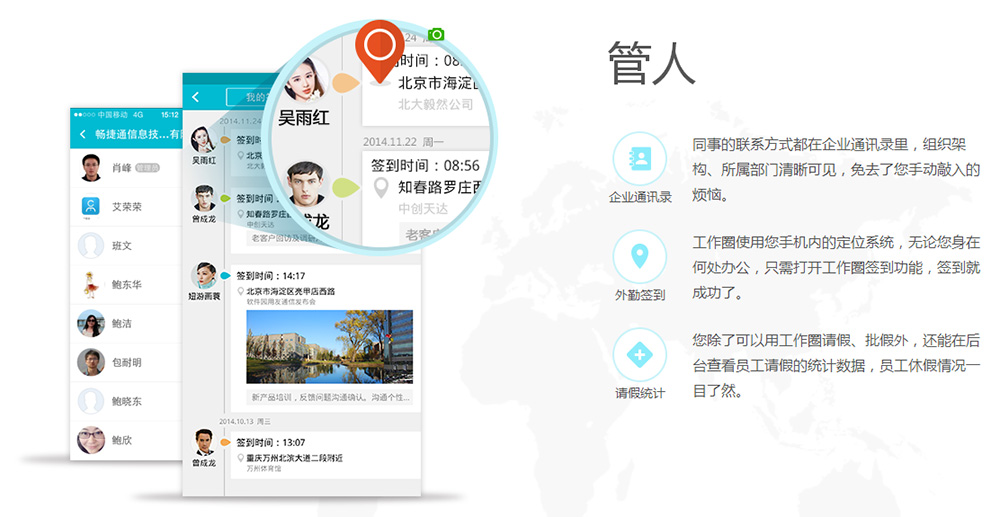
Task: Click the 请假统计 leave statistics icon
Action: tap(639, 354)
